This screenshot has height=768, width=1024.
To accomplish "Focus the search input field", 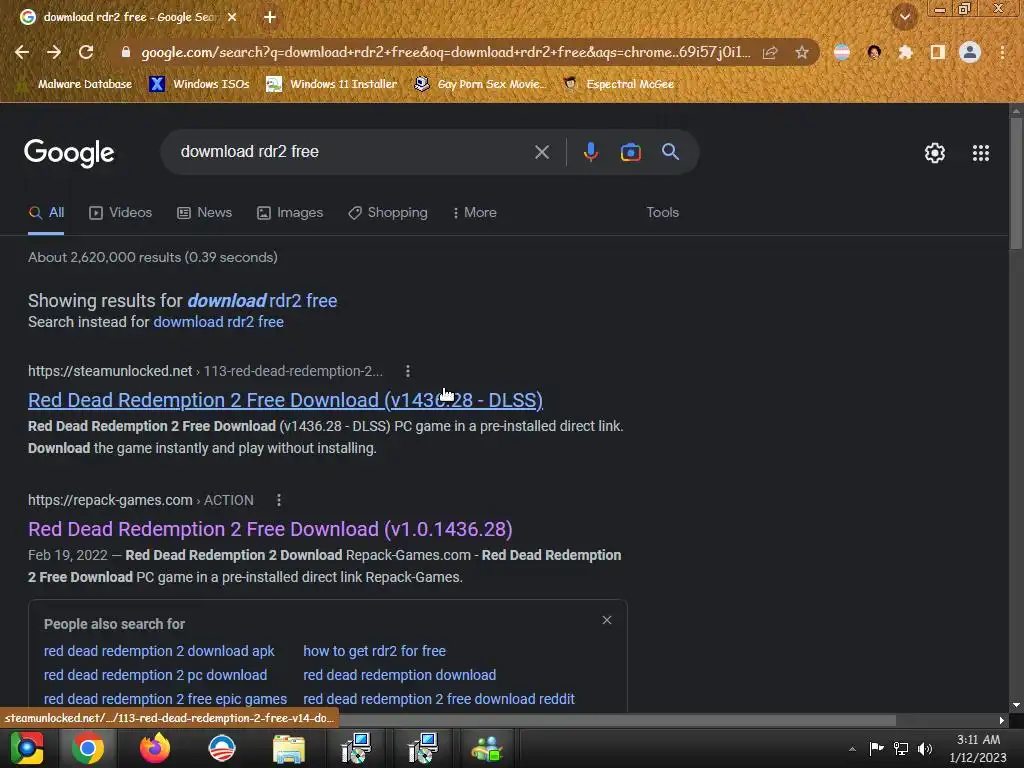I will click(x=353, y=152).
